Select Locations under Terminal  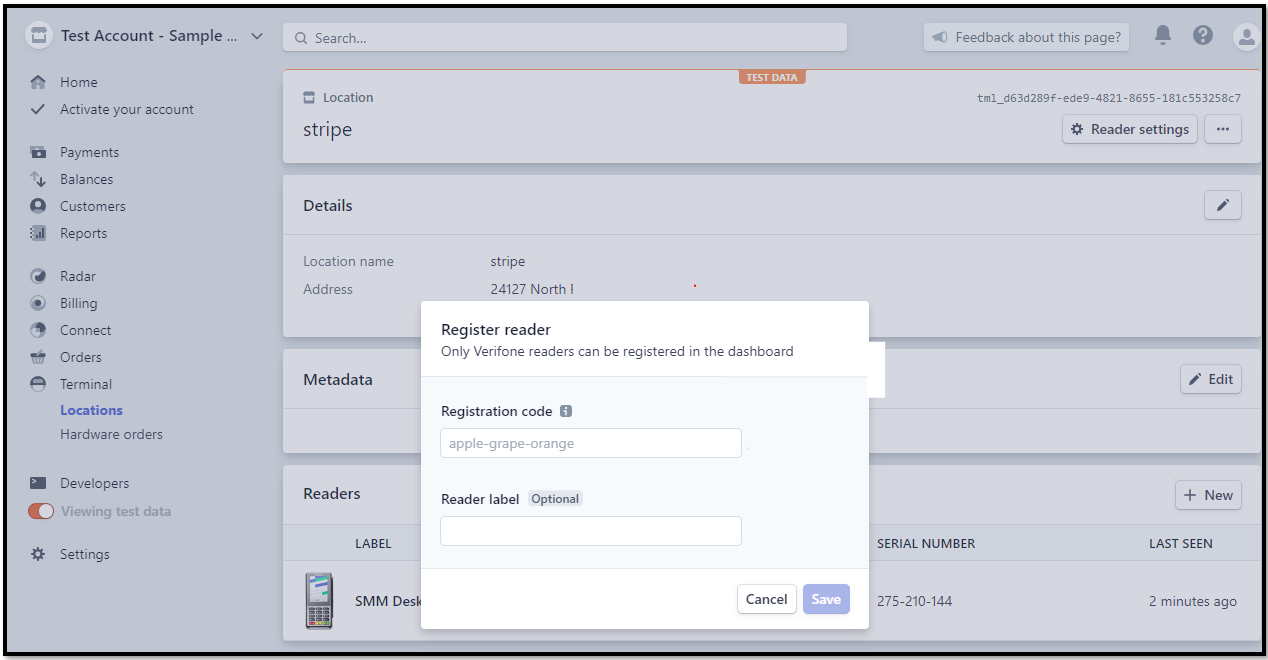point(91,410)
